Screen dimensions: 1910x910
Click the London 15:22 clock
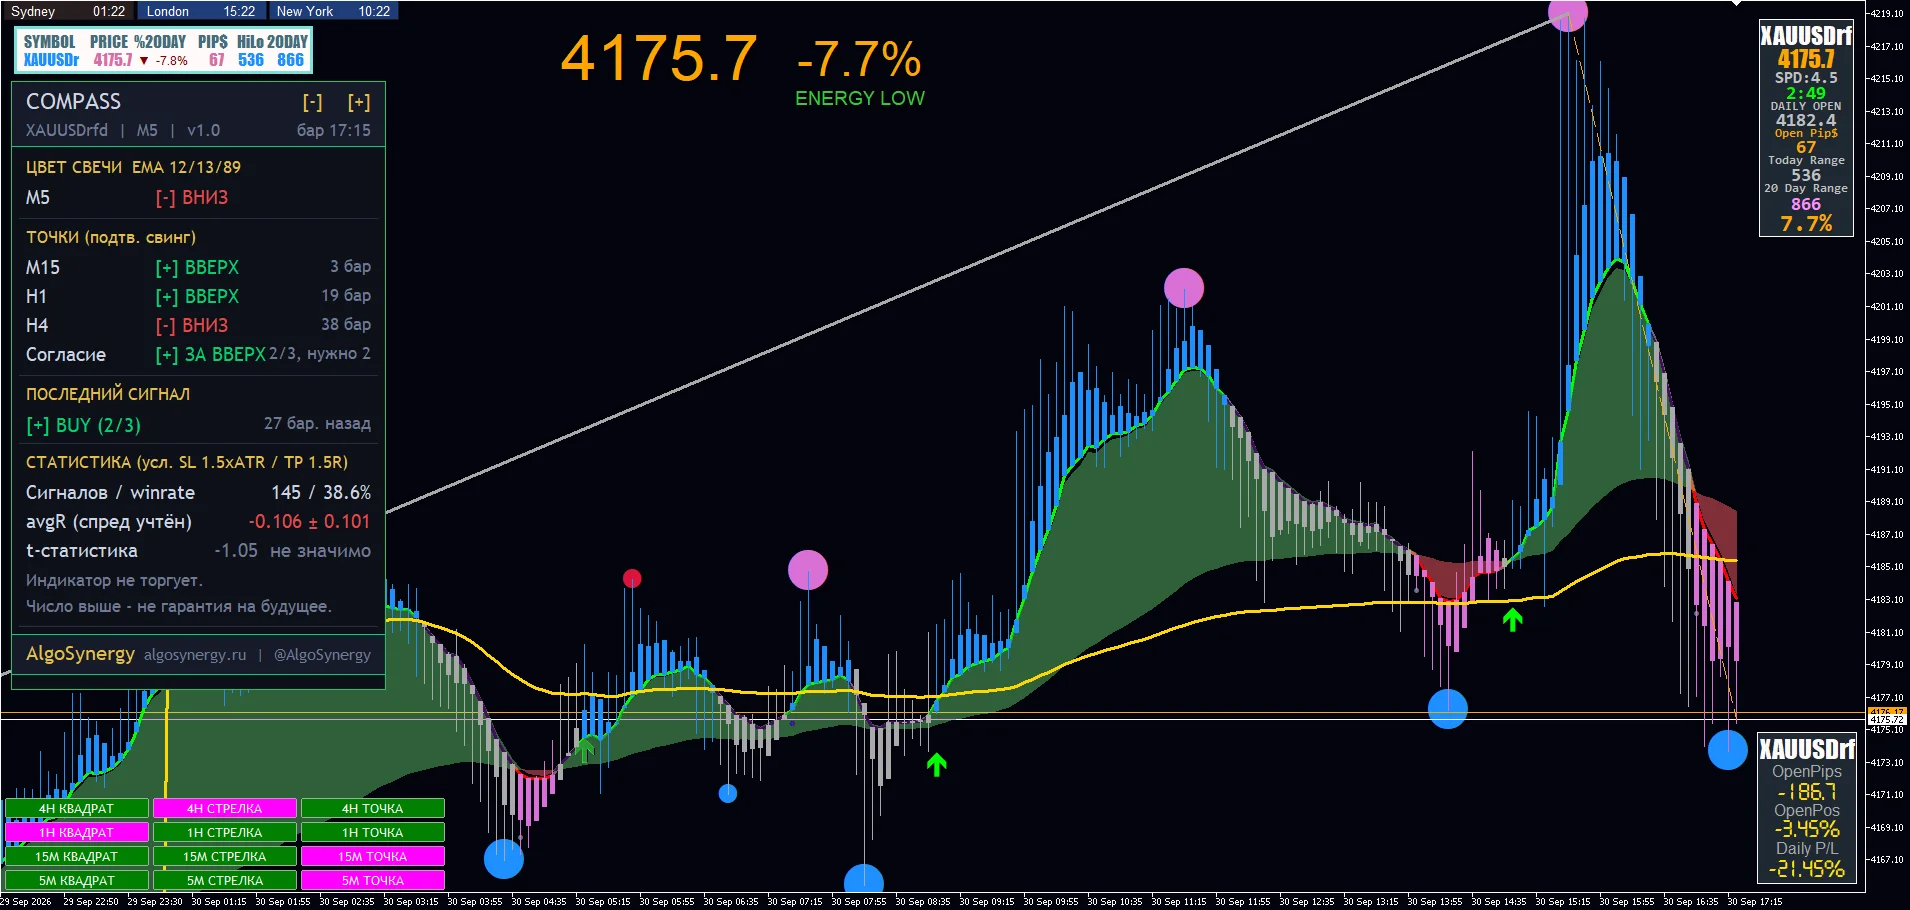[x=200, y=11]
